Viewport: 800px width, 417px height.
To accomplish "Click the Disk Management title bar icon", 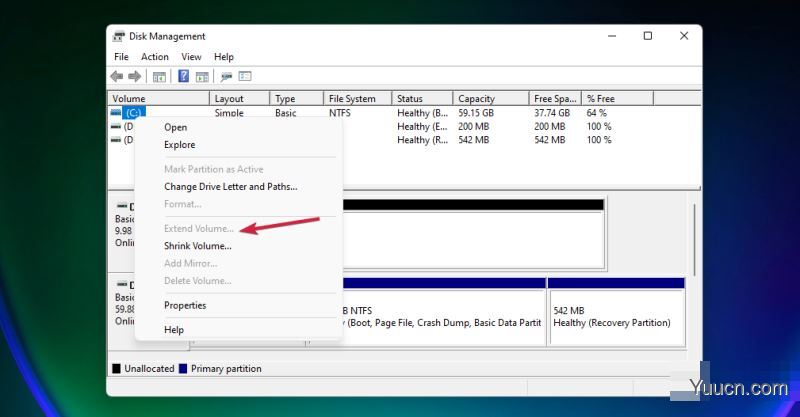I will [x=119, y=36].
